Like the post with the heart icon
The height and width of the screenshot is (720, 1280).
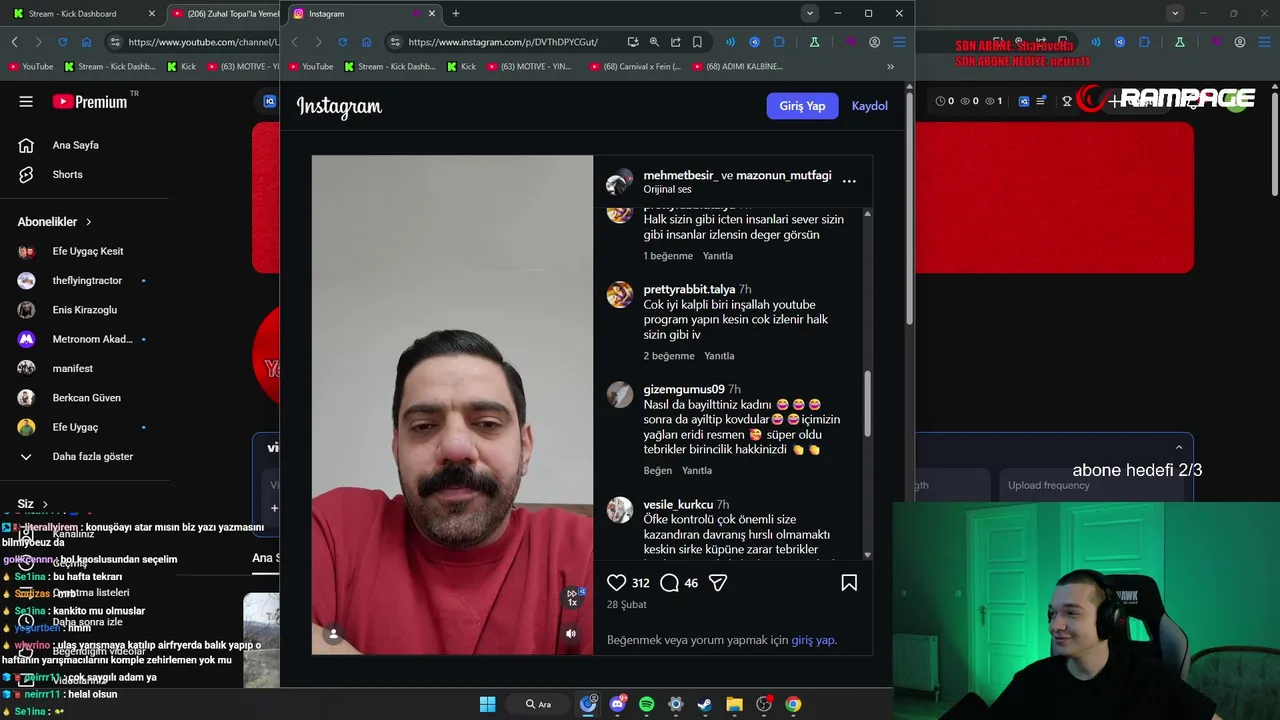[x=617, y=583]
